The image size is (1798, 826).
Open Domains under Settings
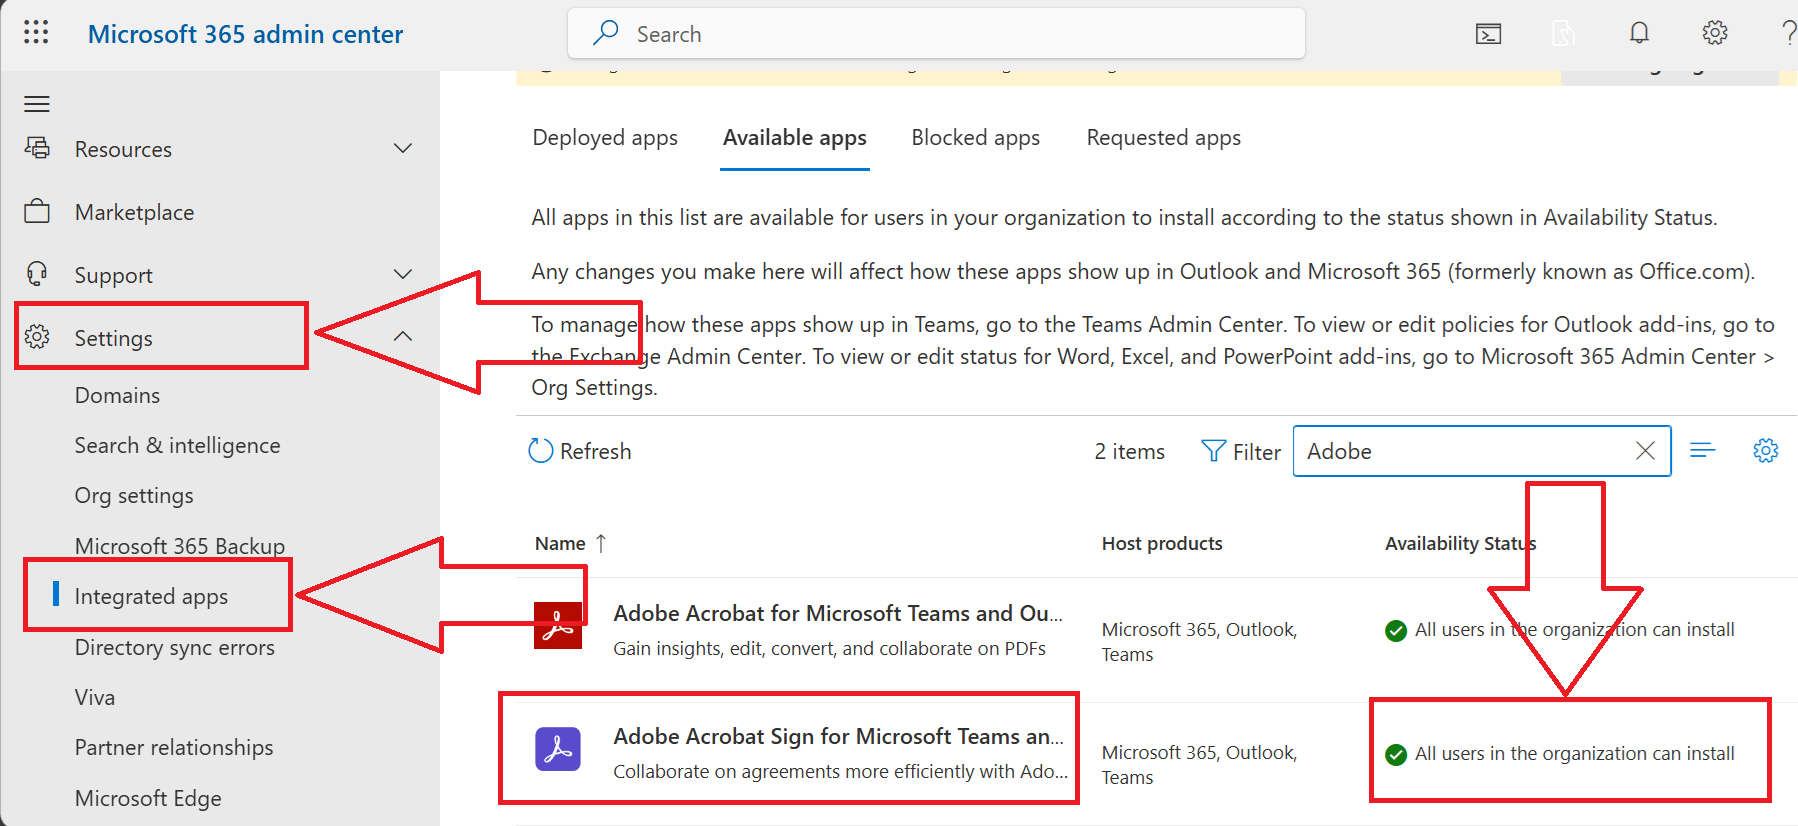coord(117,395)
